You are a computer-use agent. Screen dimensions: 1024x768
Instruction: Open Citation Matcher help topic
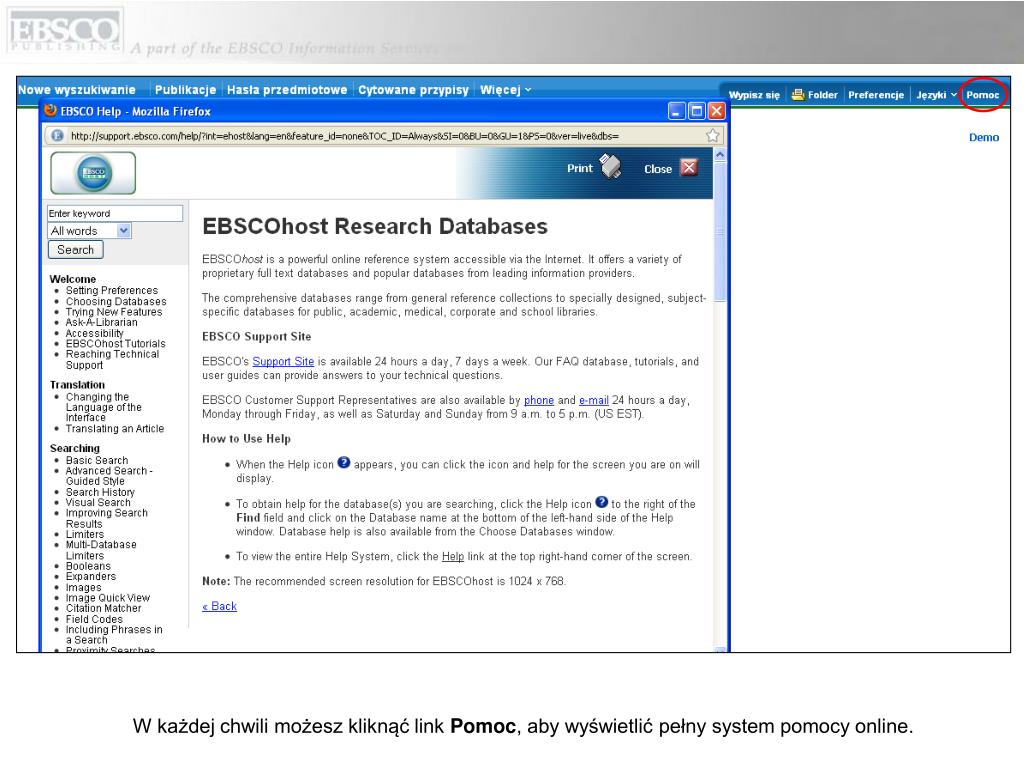click(103, 608)
